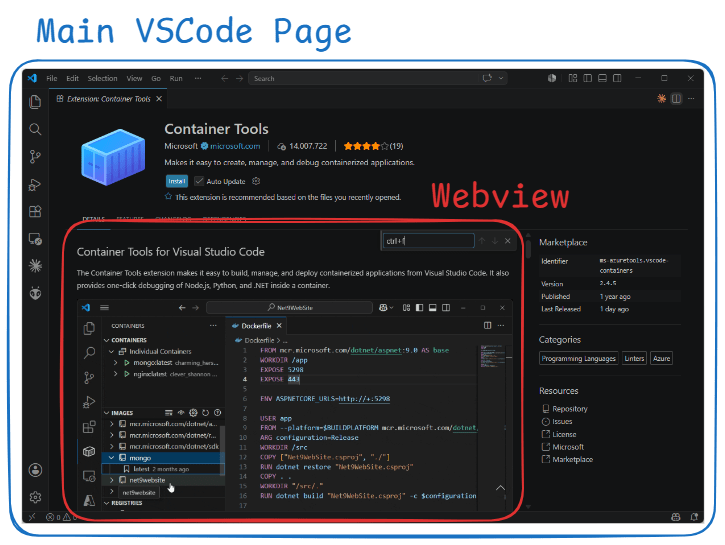Open dropdown arrow beside Copilot chat icon
The height and width of the screenshot is (545, 725).
point(501,78)
